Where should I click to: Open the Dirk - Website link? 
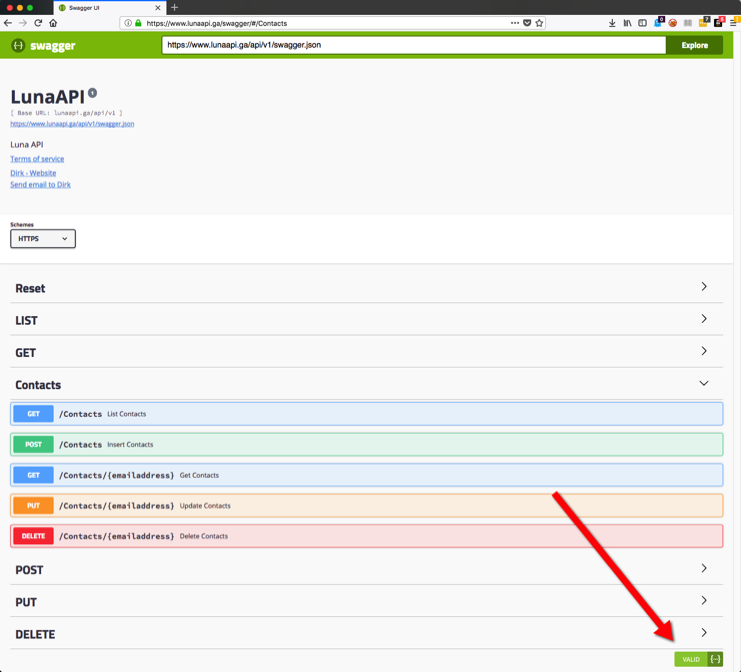click(x=33, y=173)
